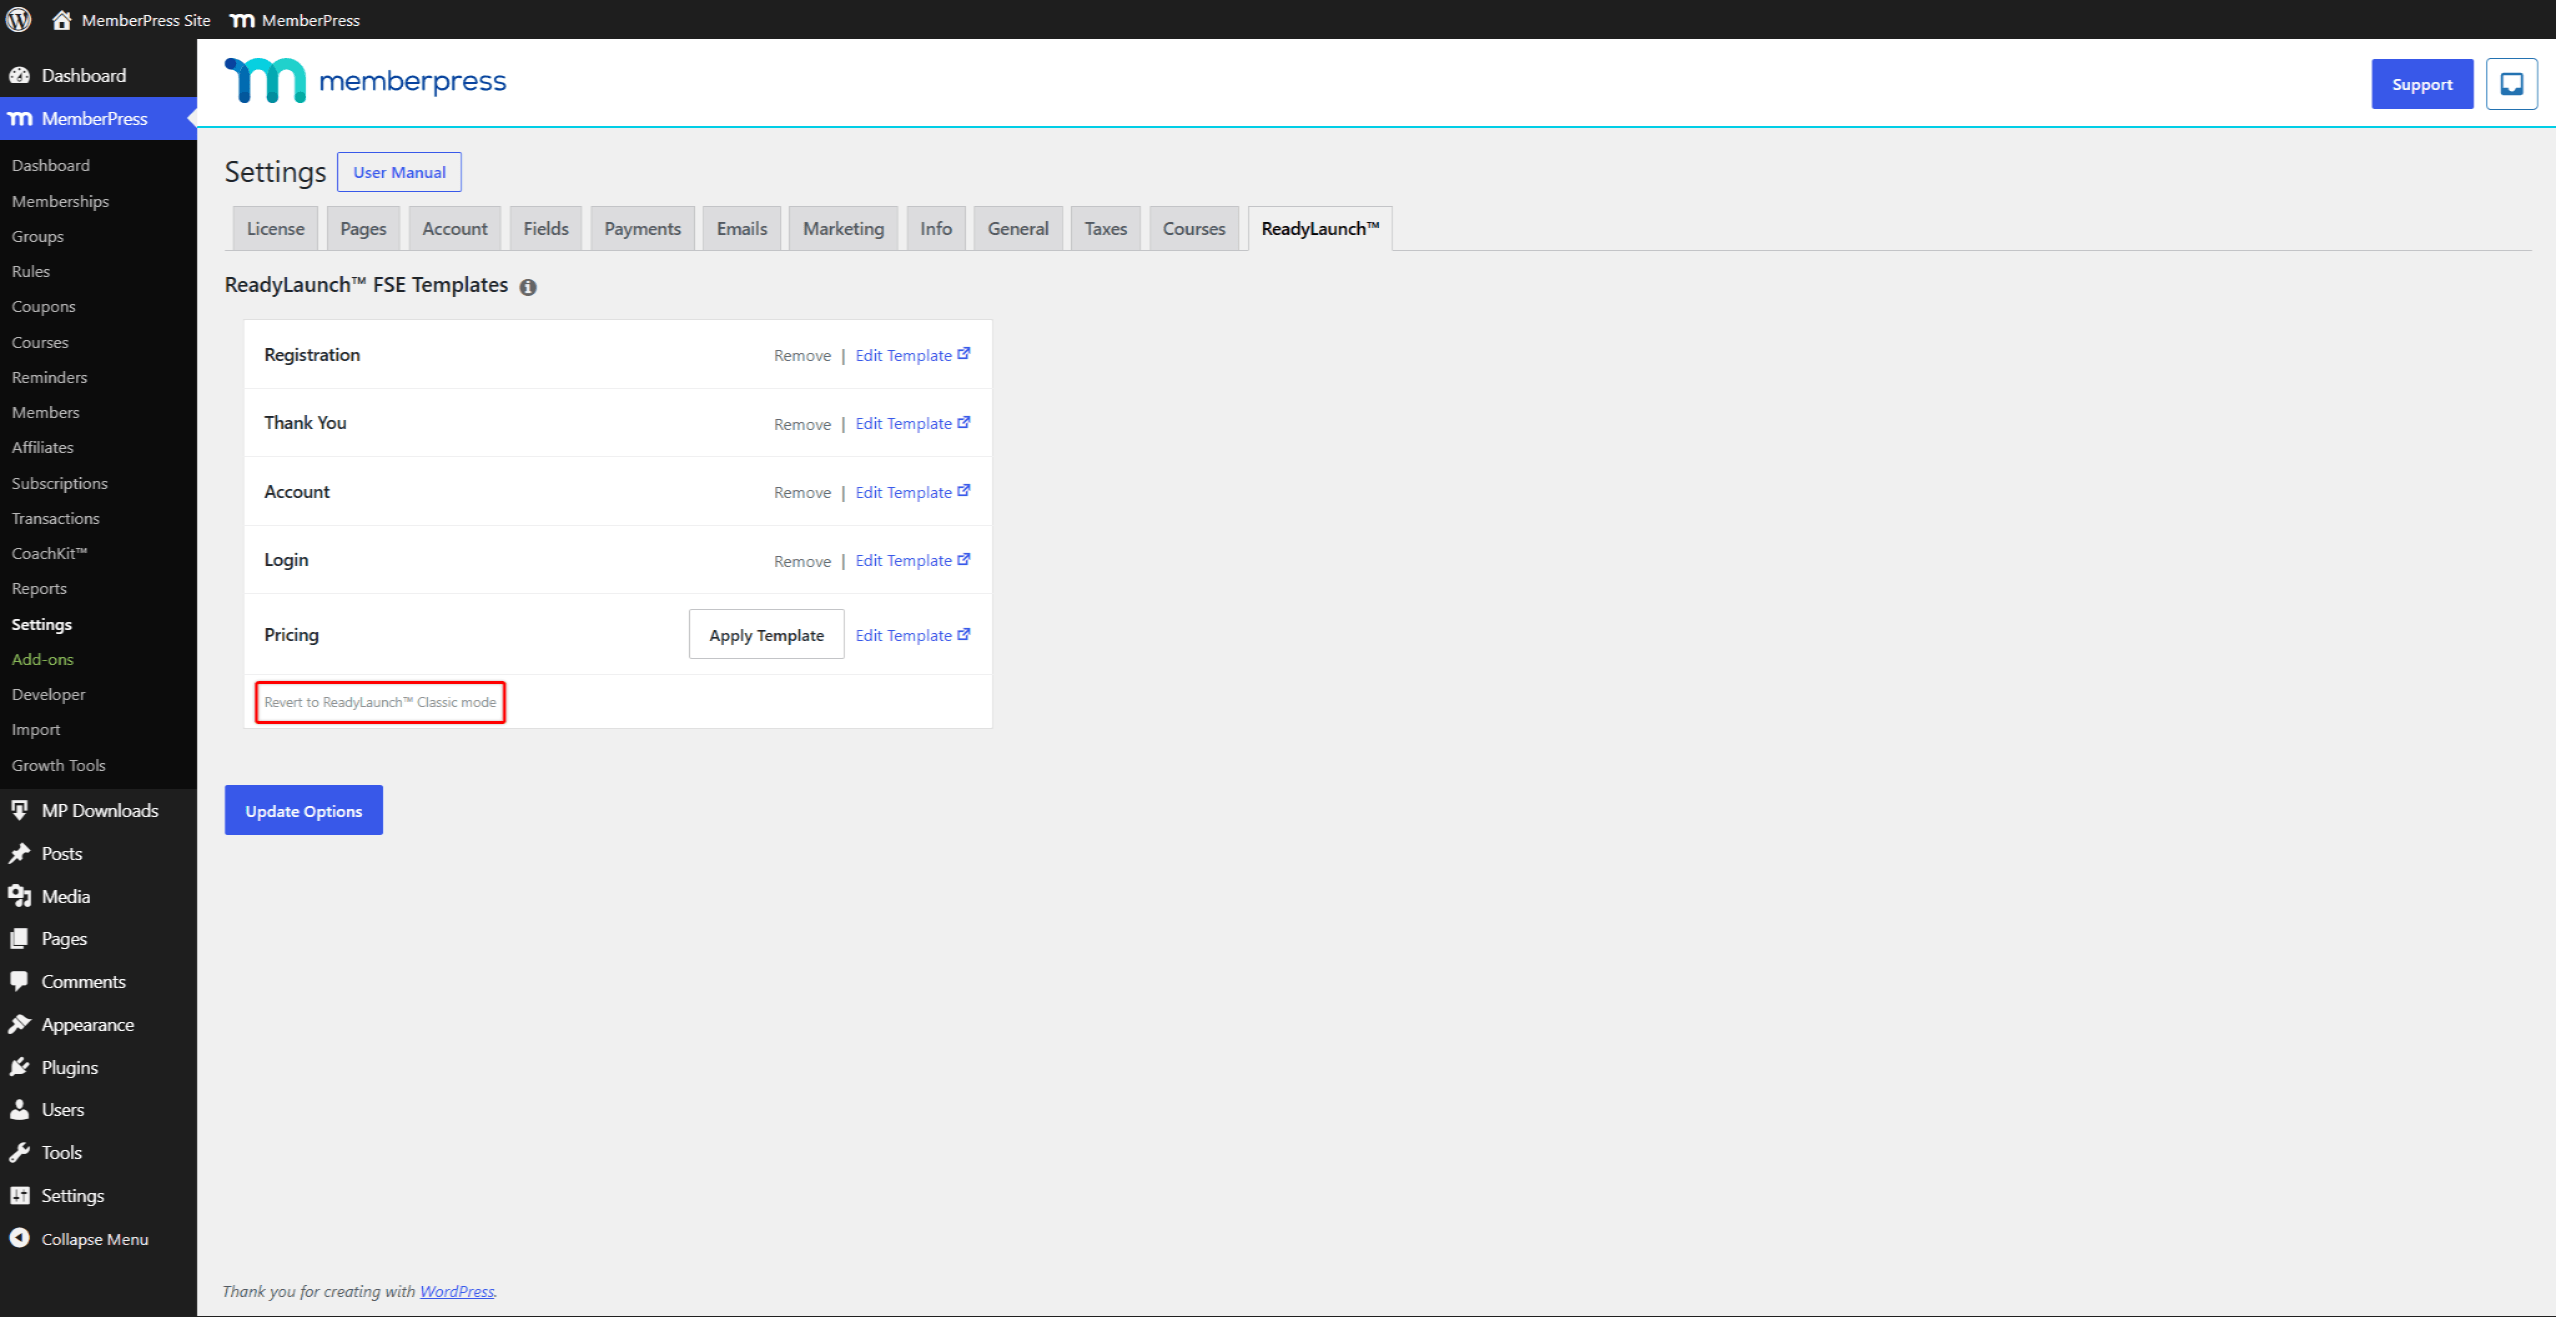Click the WordPress logo icon in admin bar

(x=19, y=19)
